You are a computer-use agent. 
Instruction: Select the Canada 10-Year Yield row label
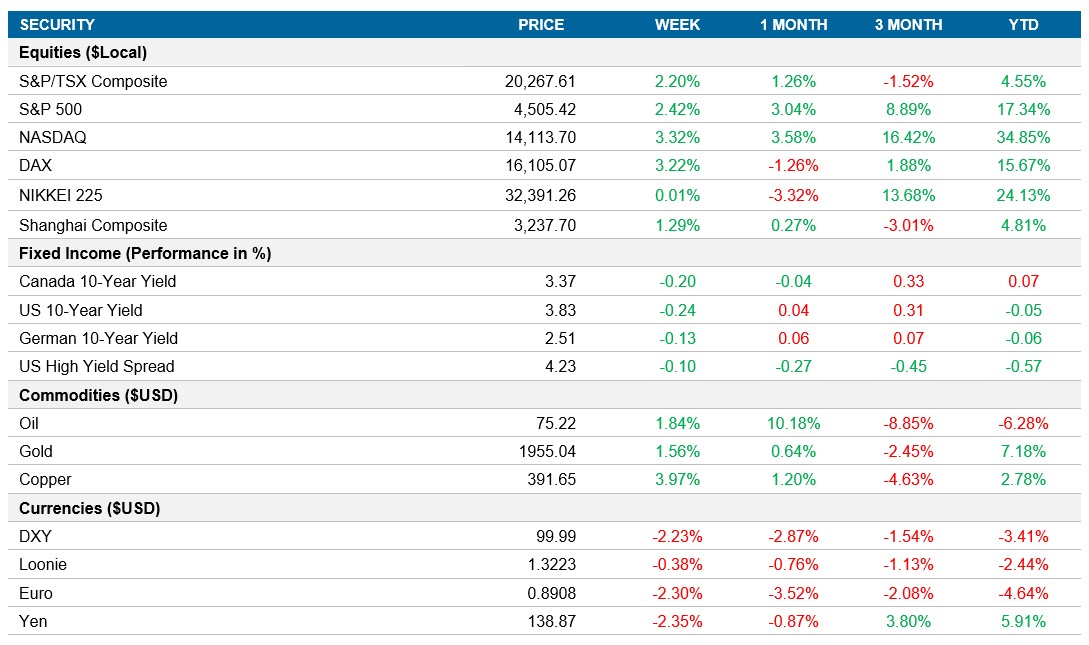click(x=87, y=281)
